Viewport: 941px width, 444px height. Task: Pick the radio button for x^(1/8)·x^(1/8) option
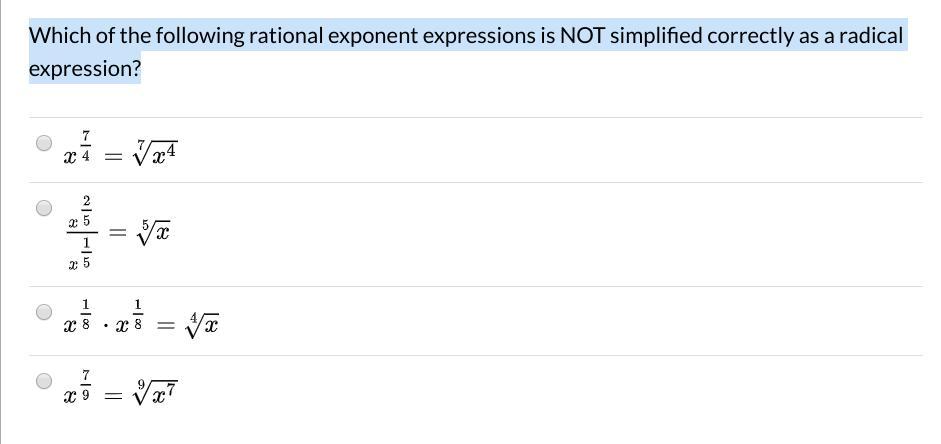[44, 312]
